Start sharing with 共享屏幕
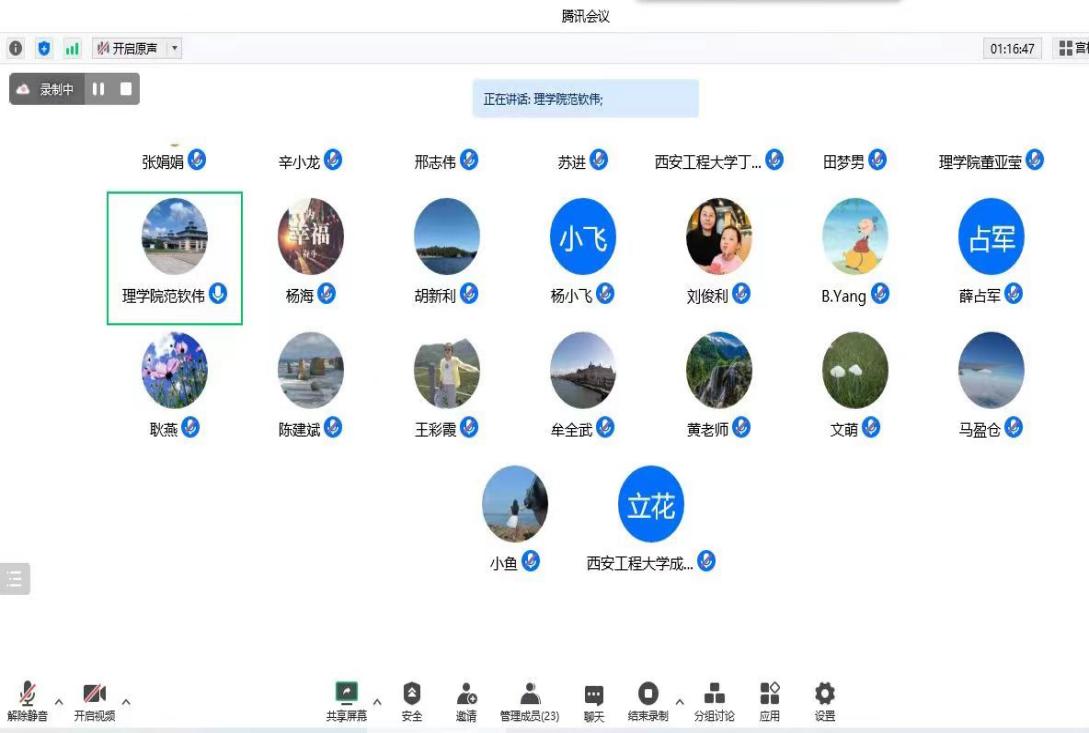 (346, 700)
